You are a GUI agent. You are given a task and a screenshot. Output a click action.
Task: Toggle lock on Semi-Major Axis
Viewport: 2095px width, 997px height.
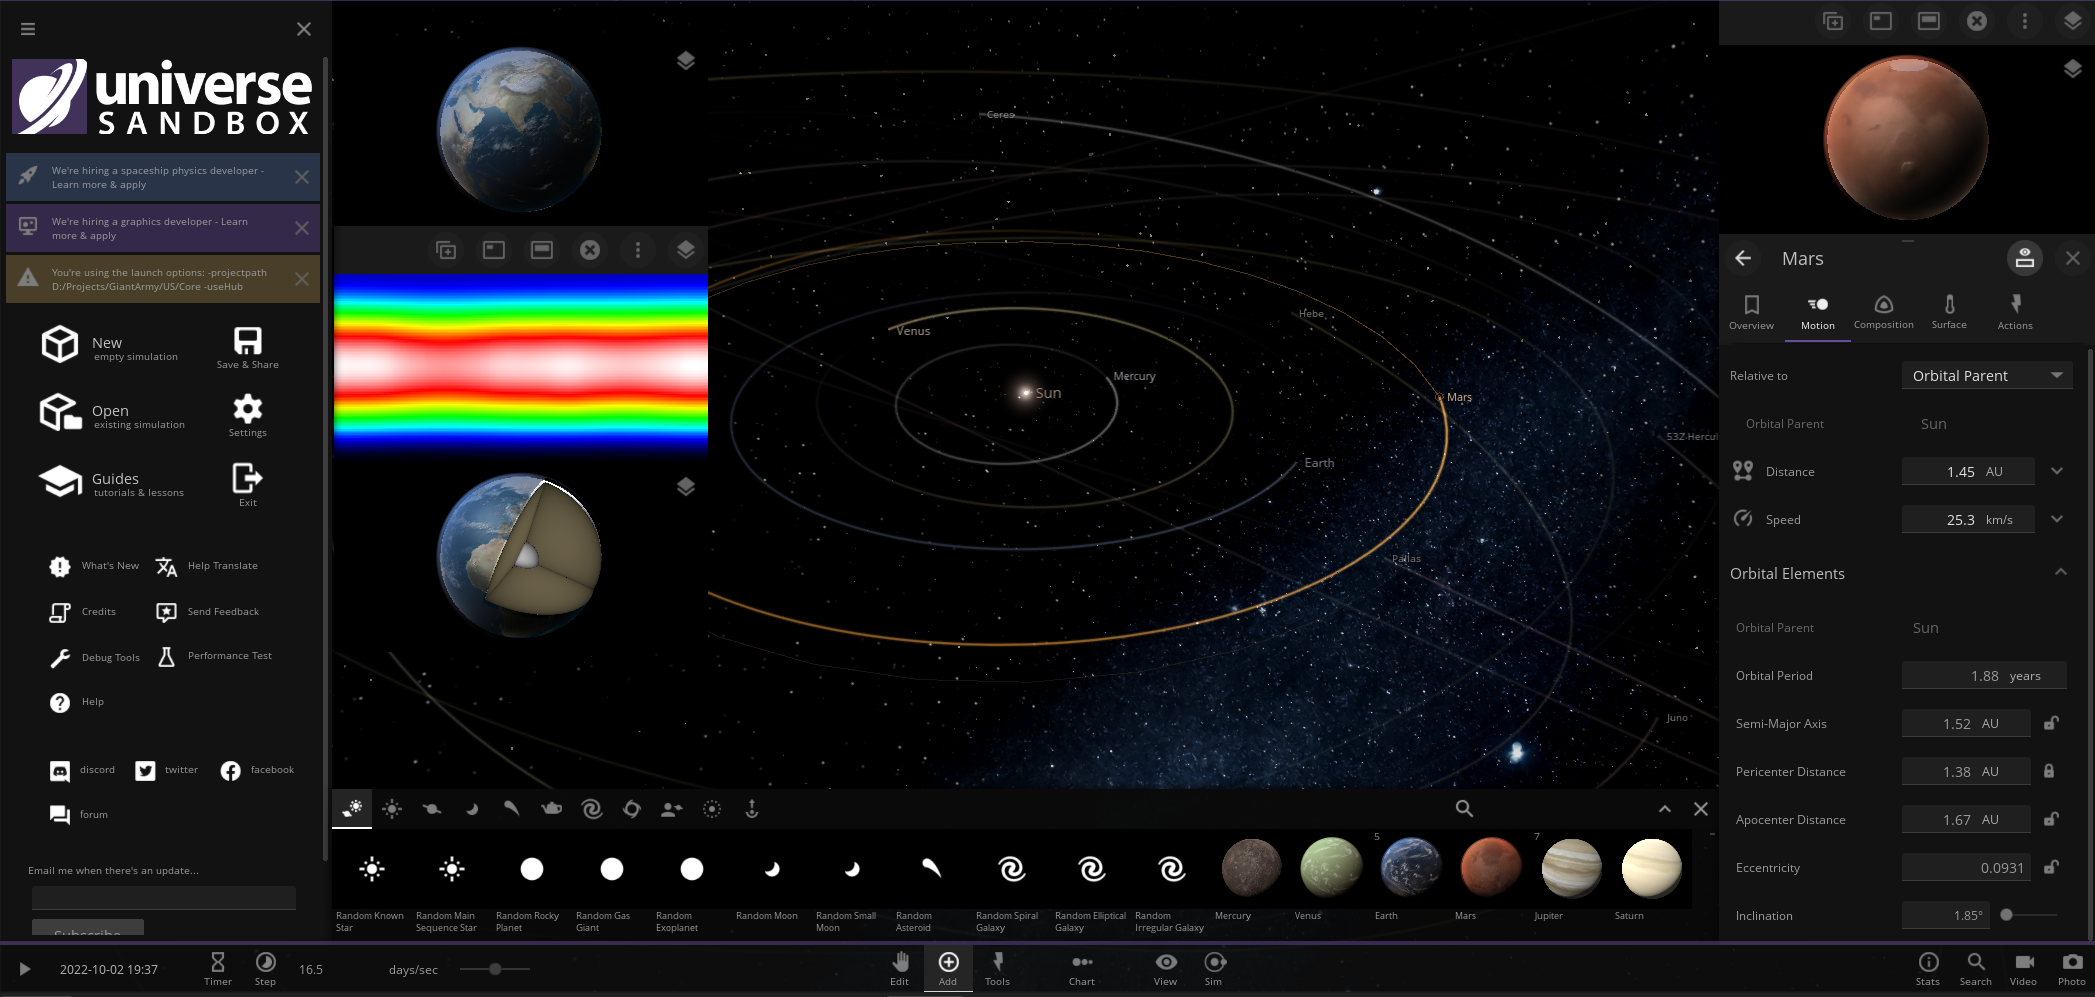(x=2050, y=723)
